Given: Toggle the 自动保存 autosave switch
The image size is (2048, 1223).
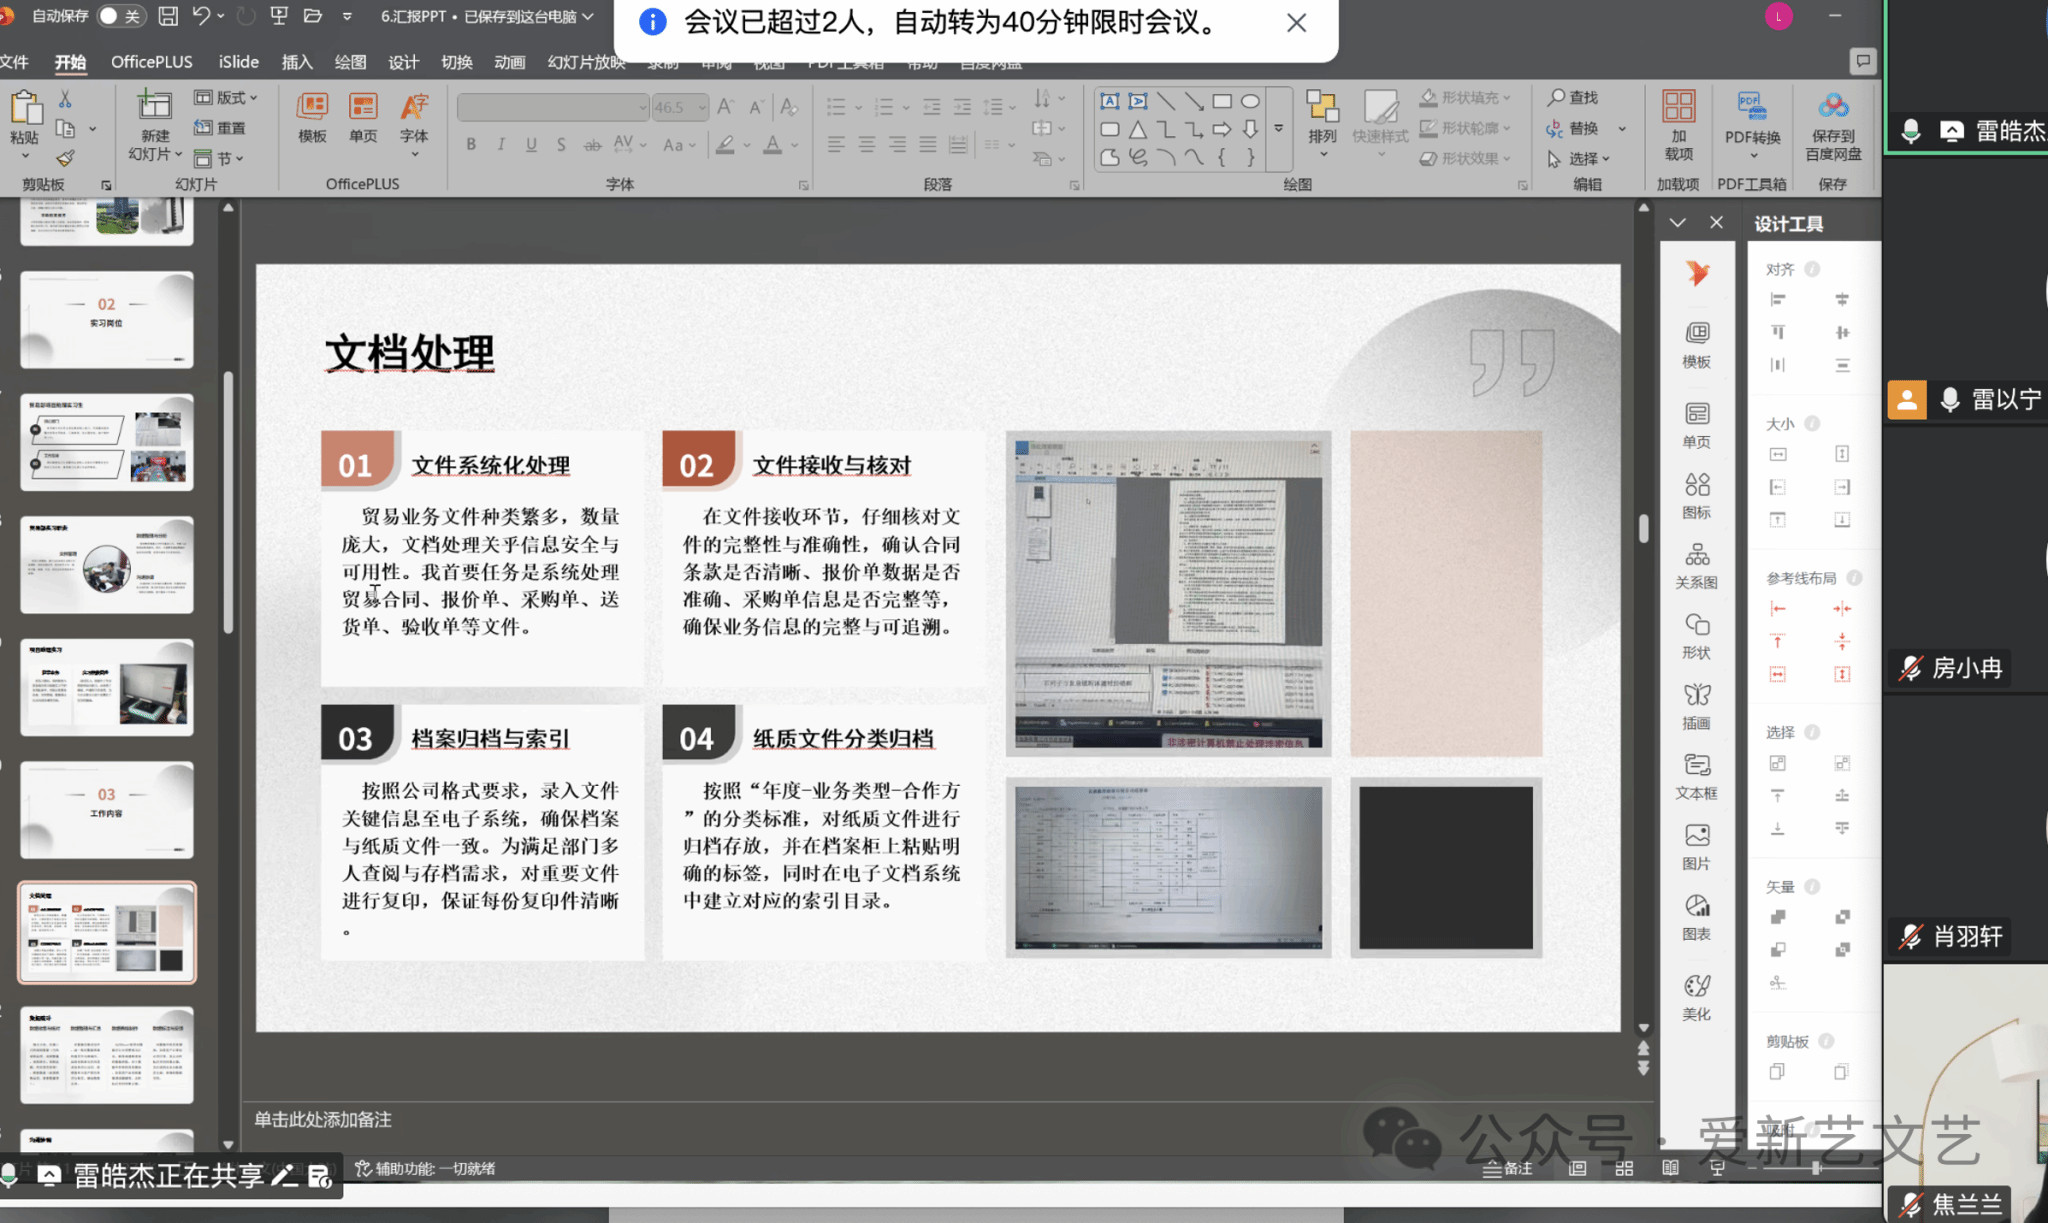Looking at the screenshot, I should pyautogui.click(x=120, y=16).
